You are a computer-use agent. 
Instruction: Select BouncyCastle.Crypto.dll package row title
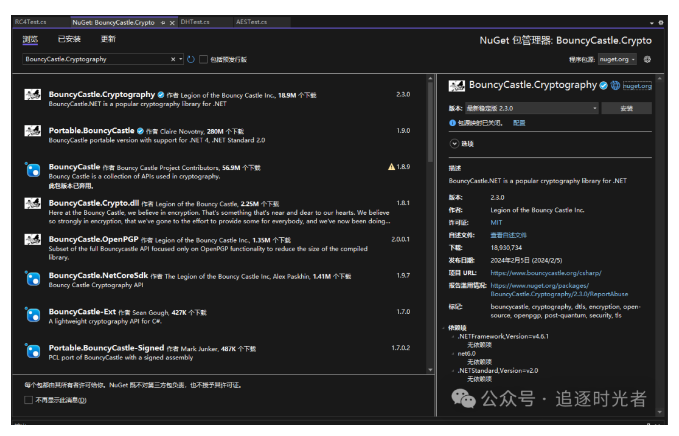click(94, 203)
